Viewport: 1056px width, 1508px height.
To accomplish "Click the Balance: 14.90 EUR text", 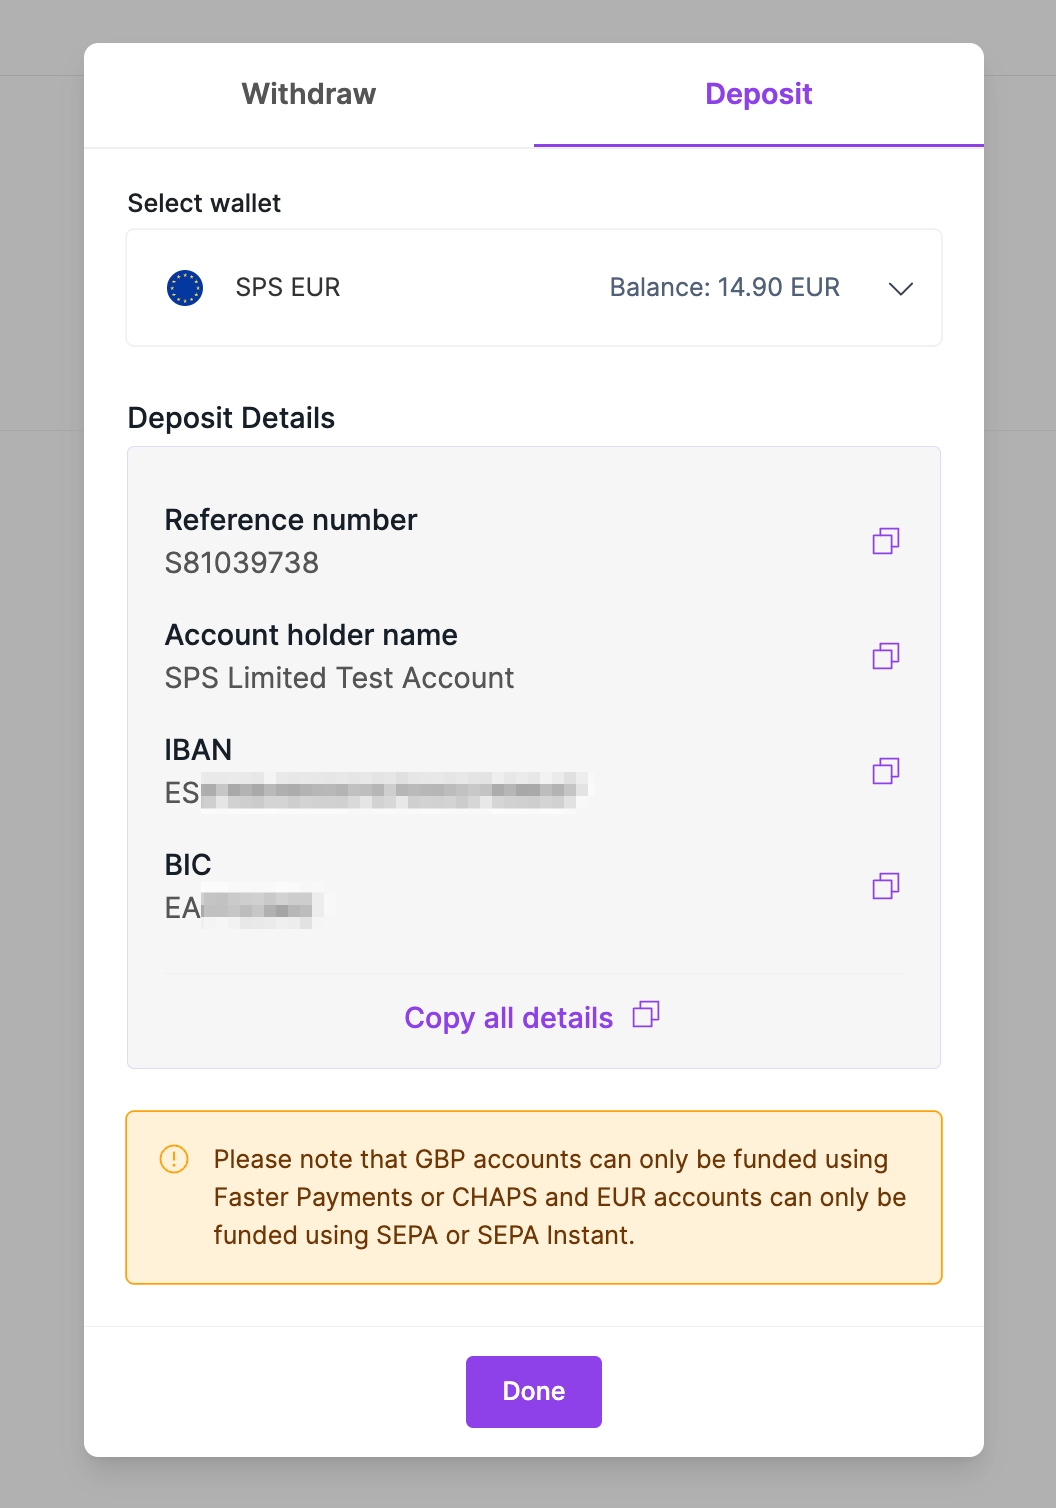I will (725, 287).
